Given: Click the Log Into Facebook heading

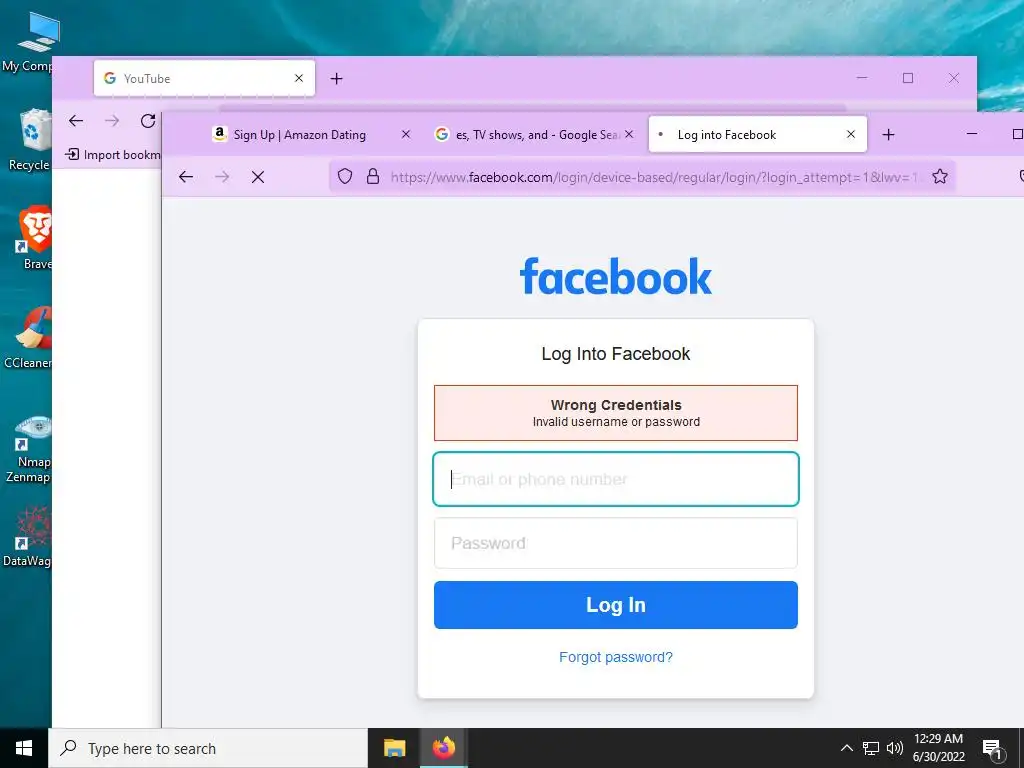Looking at the screenshot, I should coord(616,354).
